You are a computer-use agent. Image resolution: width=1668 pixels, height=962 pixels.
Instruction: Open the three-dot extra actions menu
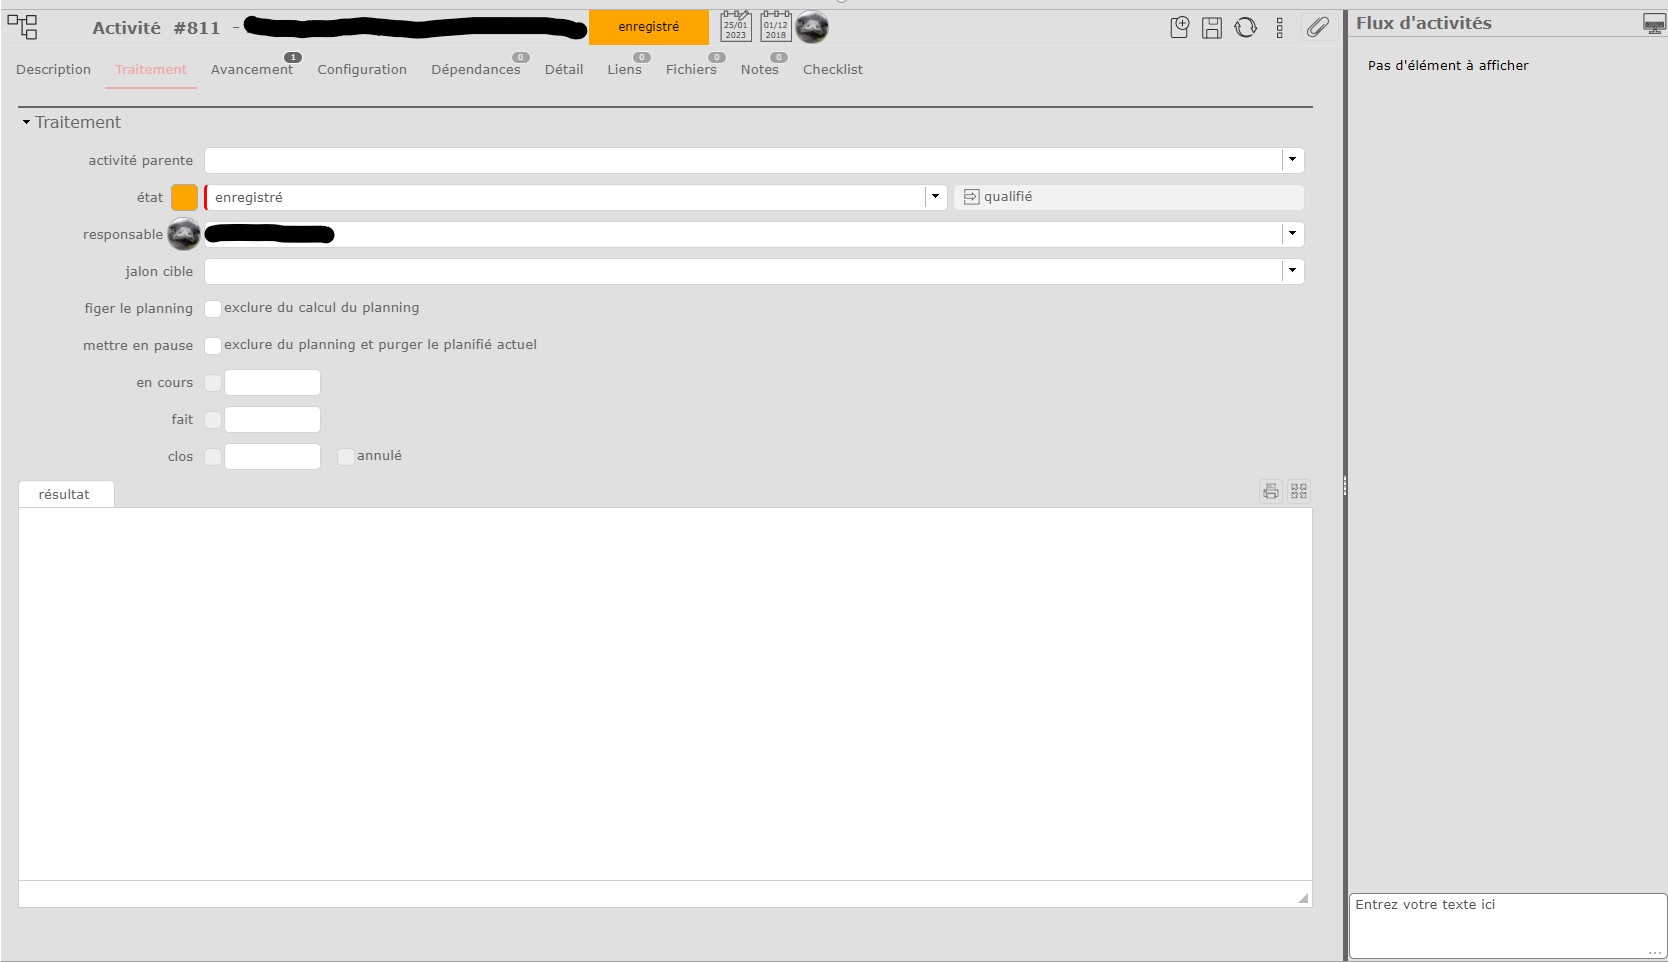click(1280, 28)
